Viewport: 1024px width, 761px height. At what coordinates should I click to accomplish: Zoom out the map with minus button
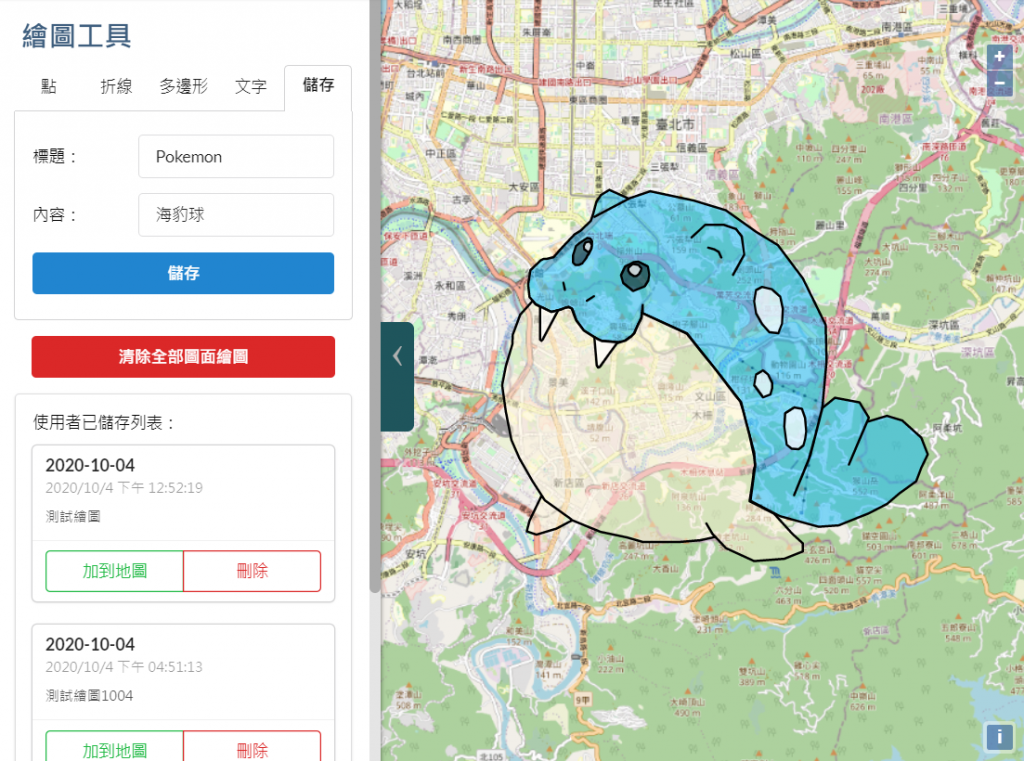point(999,83)
